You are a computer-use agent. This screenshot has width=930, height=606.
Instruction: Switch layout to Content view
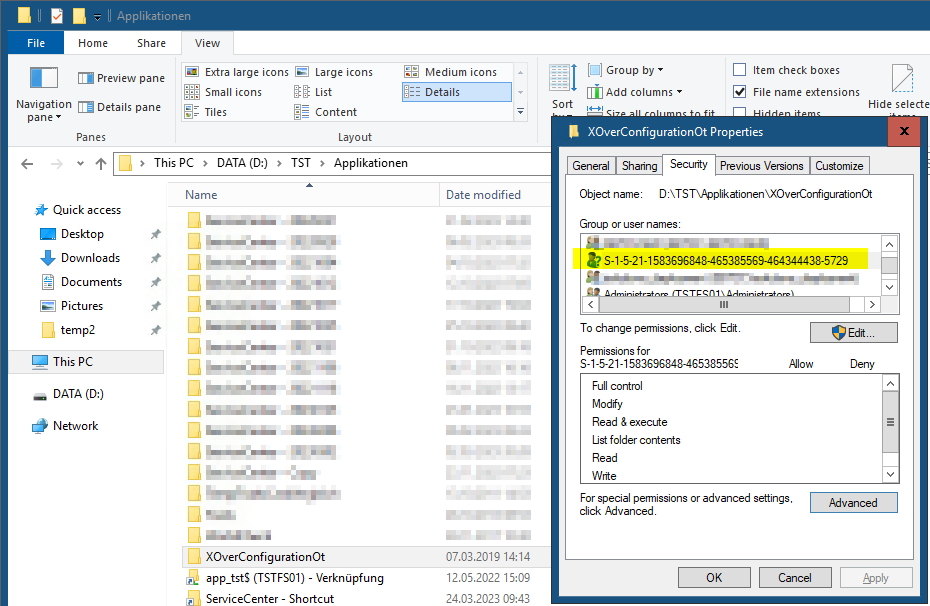(326, 112)
